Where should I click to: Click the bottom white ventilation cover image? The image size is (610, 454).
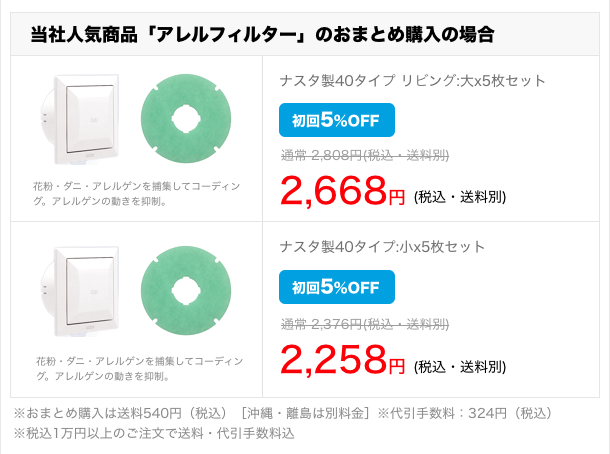click(80, 291)
